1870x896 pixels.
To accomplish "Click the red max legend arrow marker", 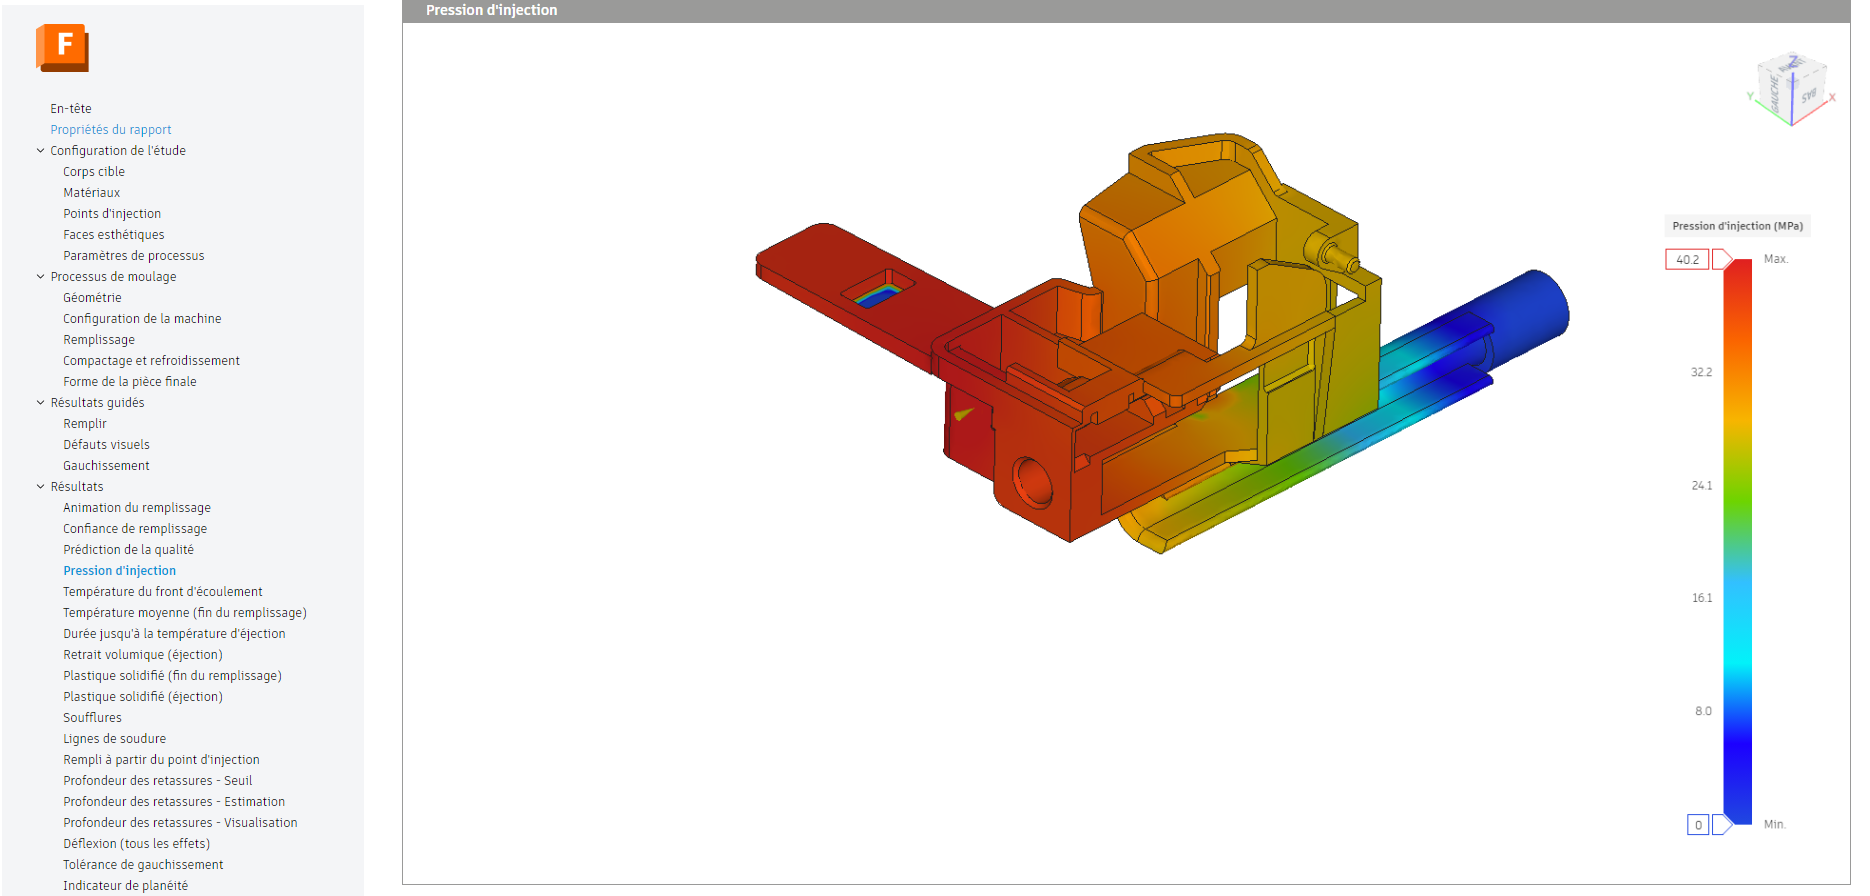I will click(x=1722, y=260).
